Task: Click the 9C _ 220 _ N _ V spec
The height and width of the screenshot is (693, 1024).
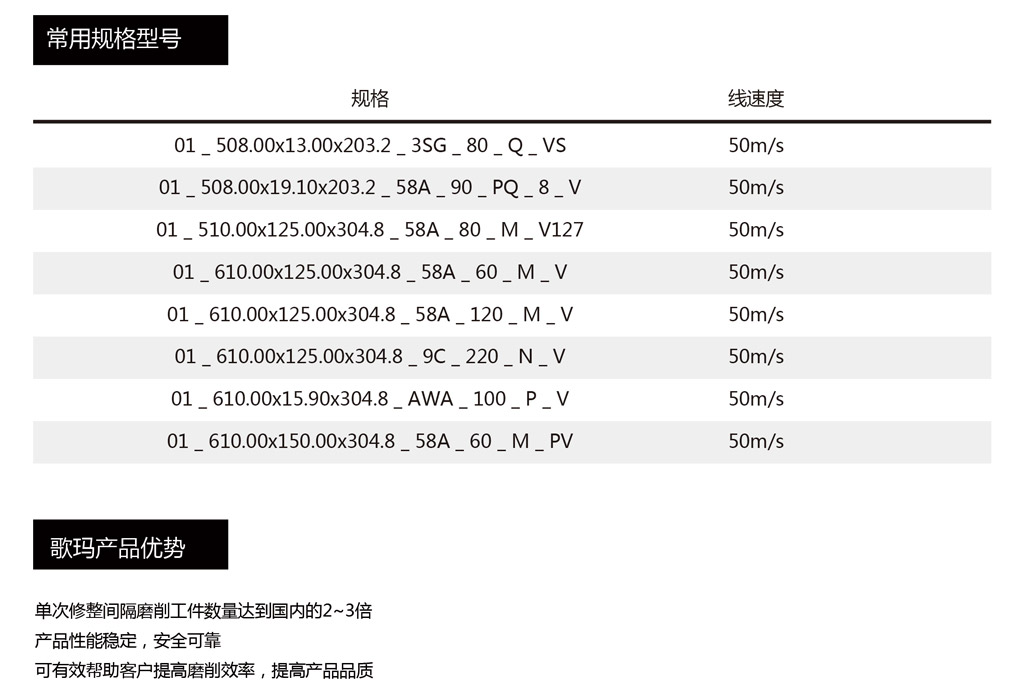Action: (370, 357)
